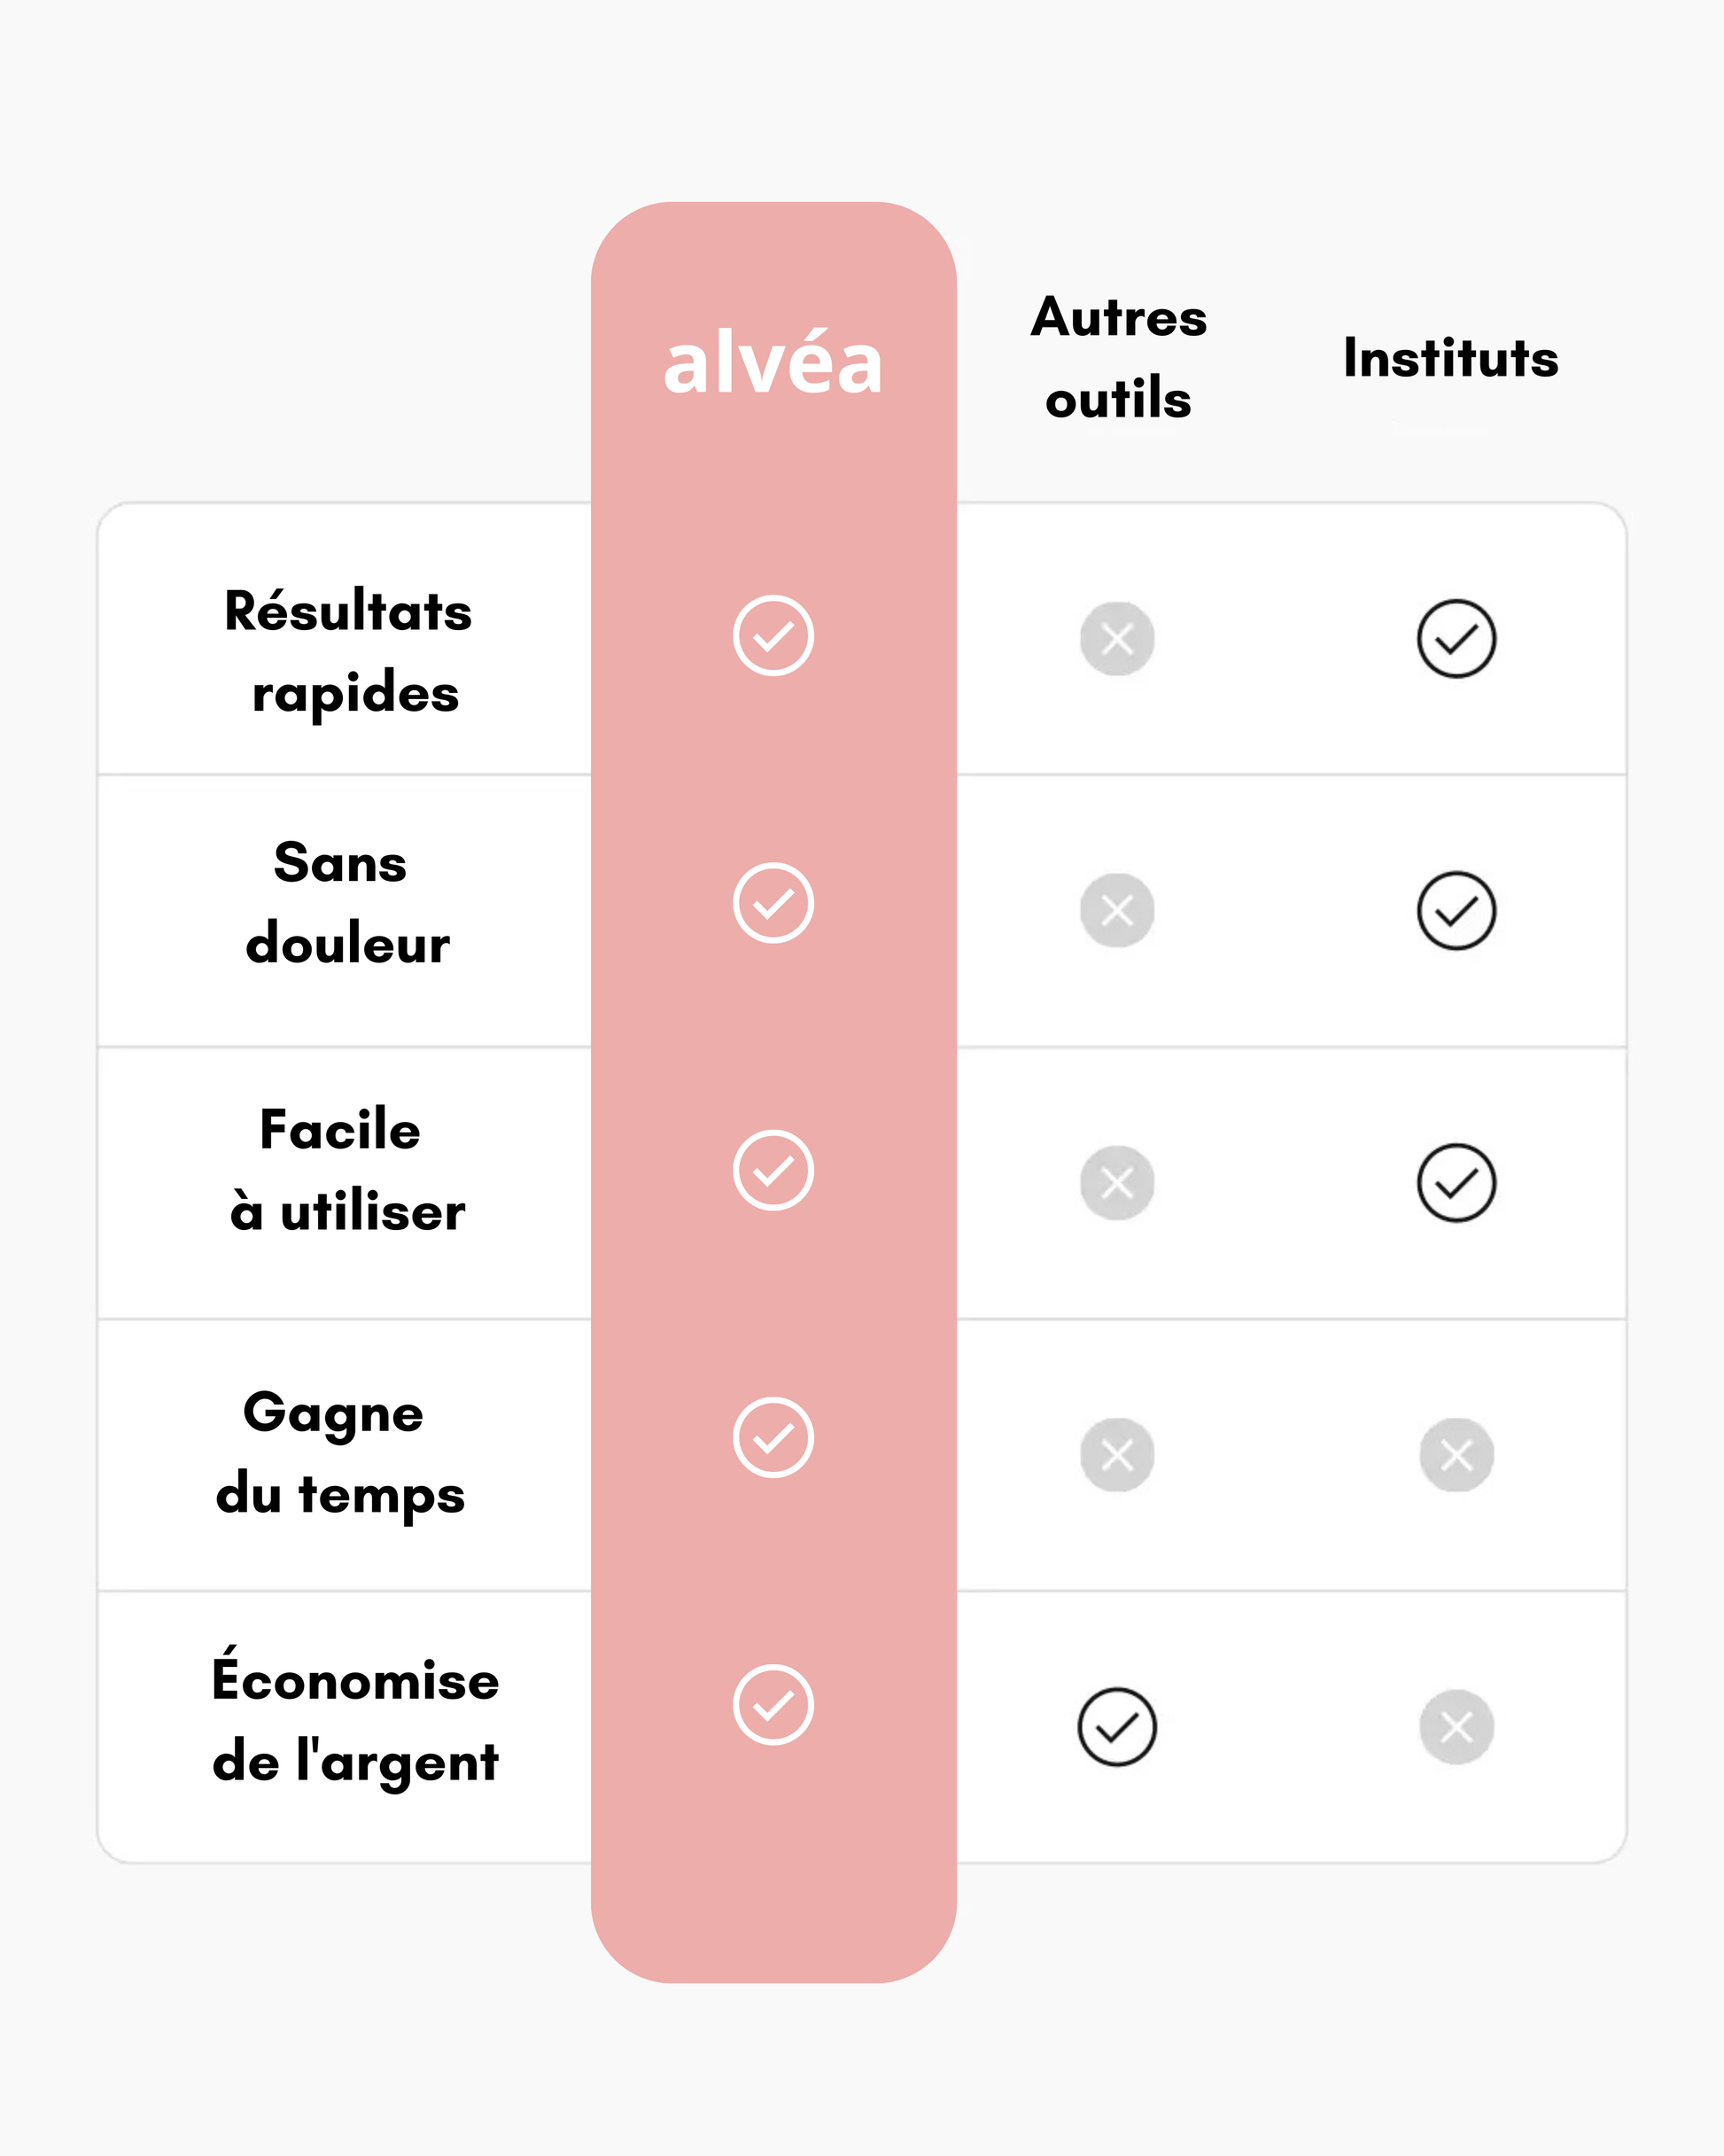Click Instituts cross for Gagne du temps
The height and width of the screenshot is (2156, 1724).
(1456, 1455)
